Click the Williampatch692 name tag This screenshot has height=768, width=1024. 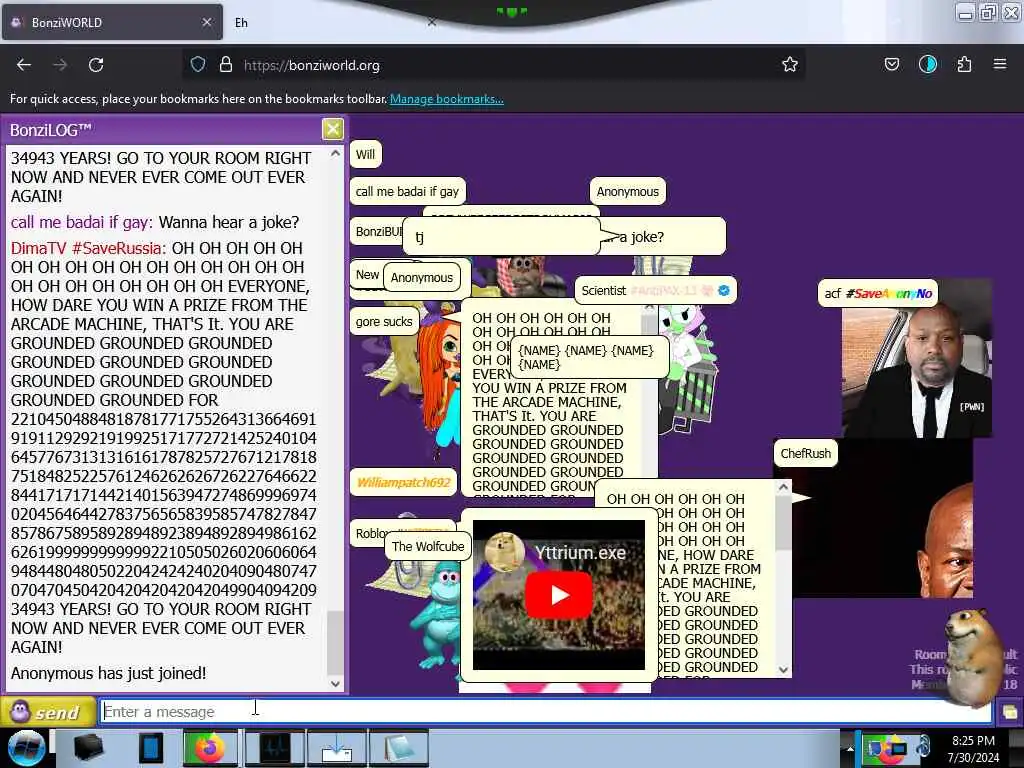coord(404,482)
